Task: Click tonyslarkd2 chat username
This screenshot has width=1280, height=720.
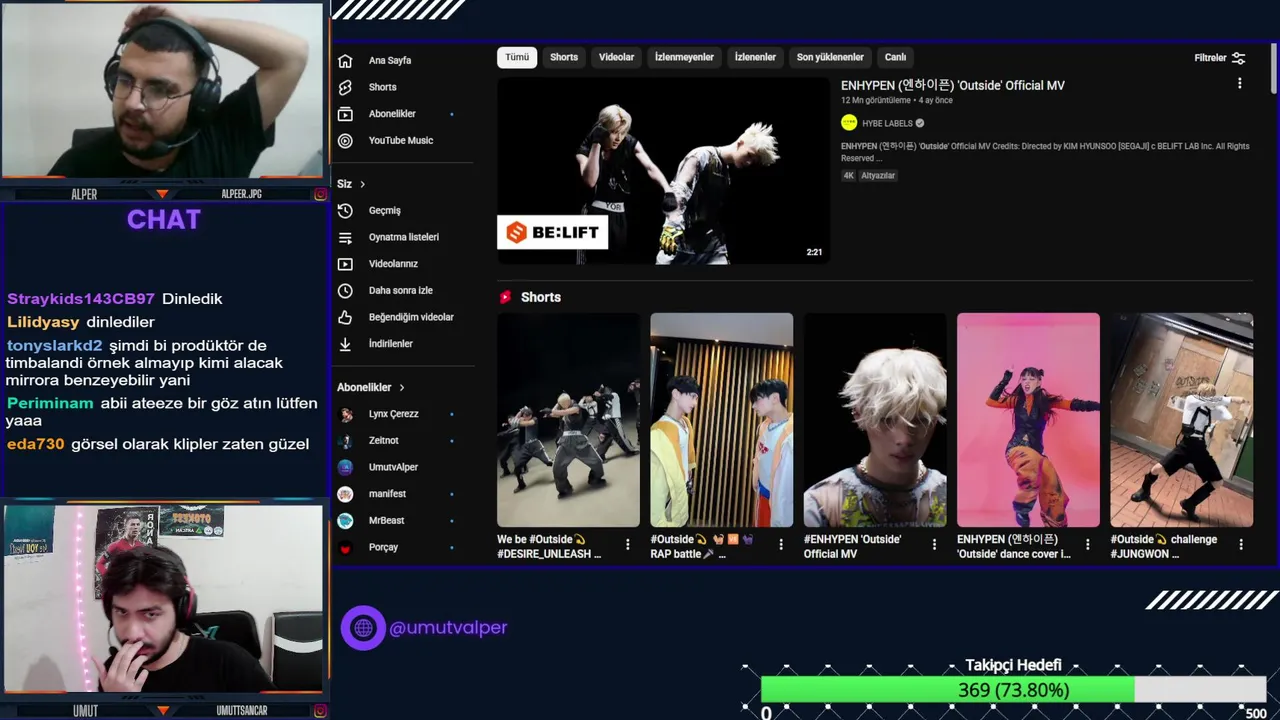Action: point(55,346)
